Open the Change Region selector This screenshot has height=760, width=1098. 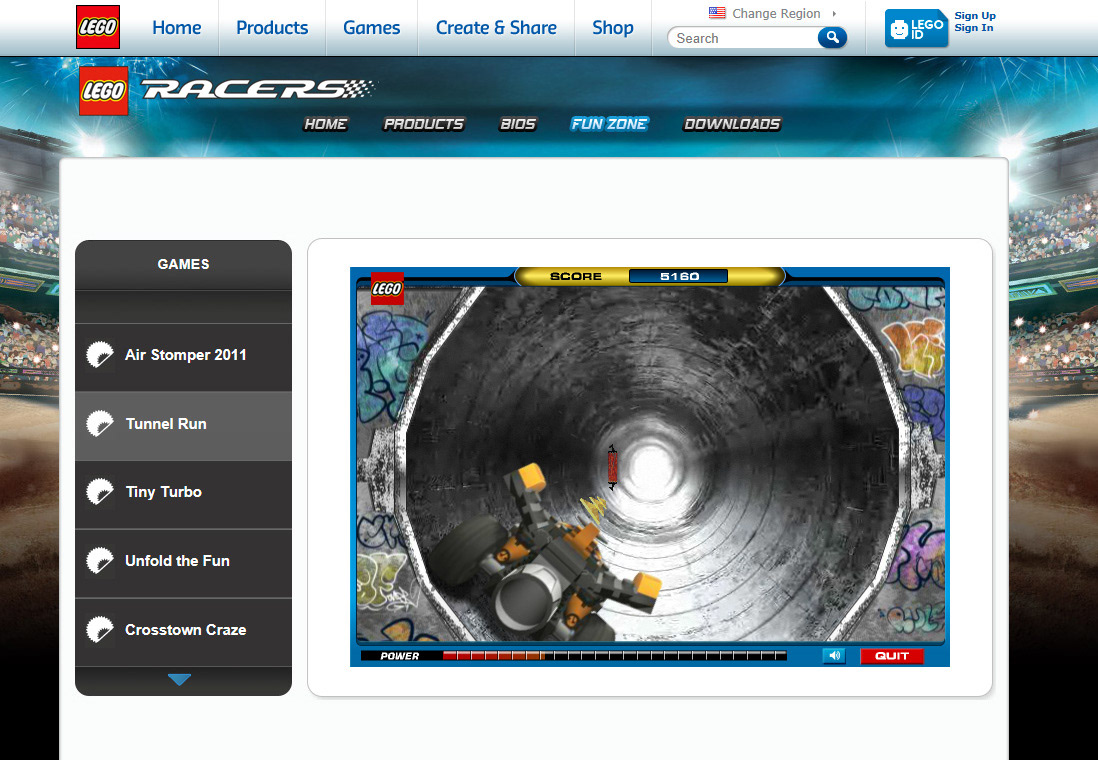tap(776, 13)
